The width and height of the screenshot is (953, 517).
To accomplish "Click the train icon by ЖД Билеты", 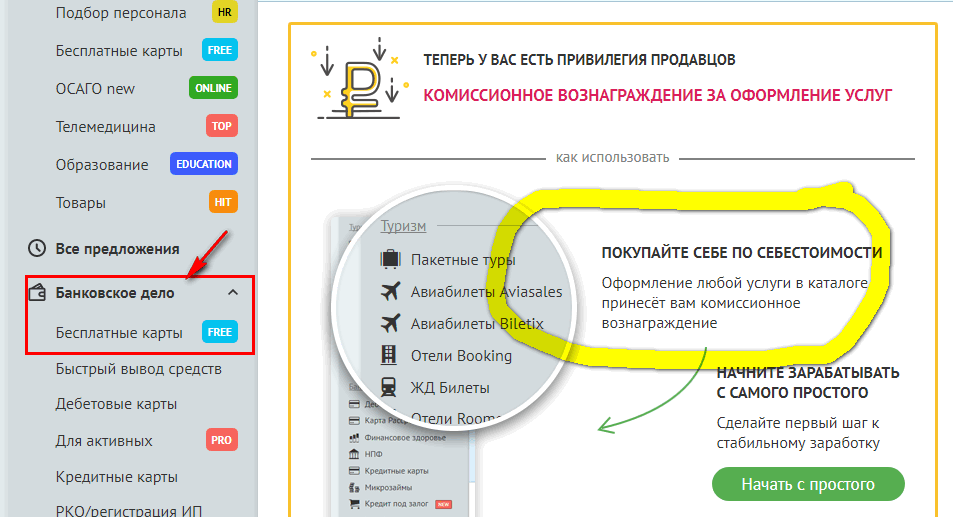I will click(x=389, y=387).
